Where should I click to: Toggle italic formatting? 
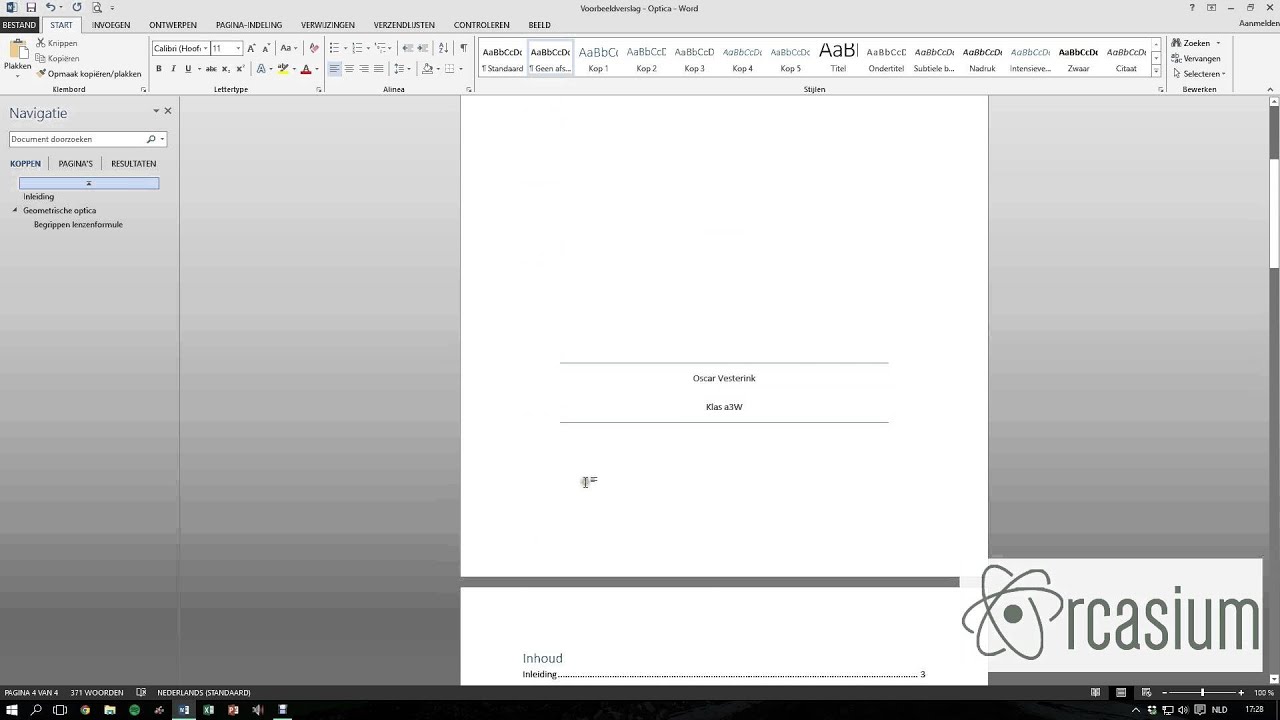tap(173, 69)
